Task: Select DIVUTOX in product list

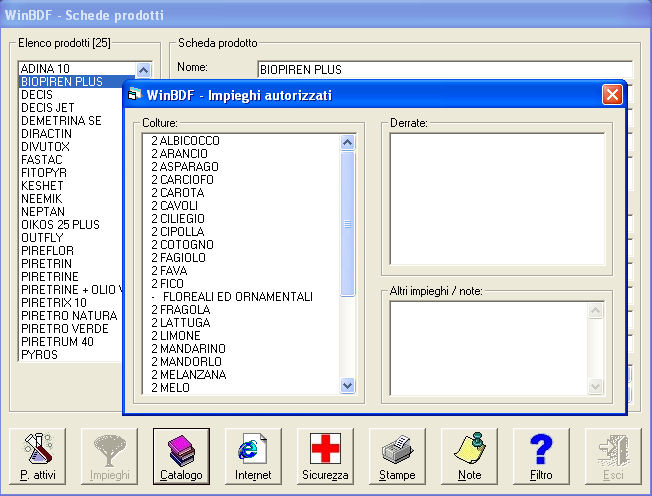Action: (x=71, y=146)
